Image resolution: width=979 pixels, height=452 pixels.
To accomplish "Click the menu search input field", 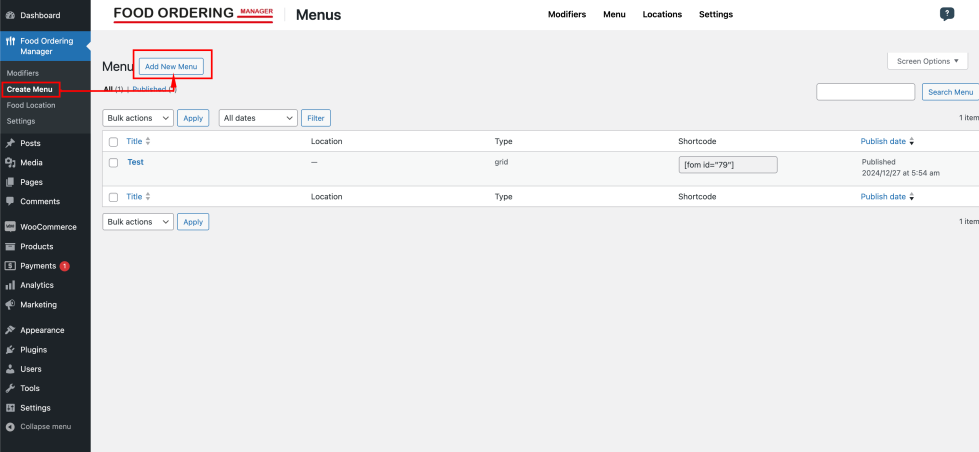I will 865,92.
